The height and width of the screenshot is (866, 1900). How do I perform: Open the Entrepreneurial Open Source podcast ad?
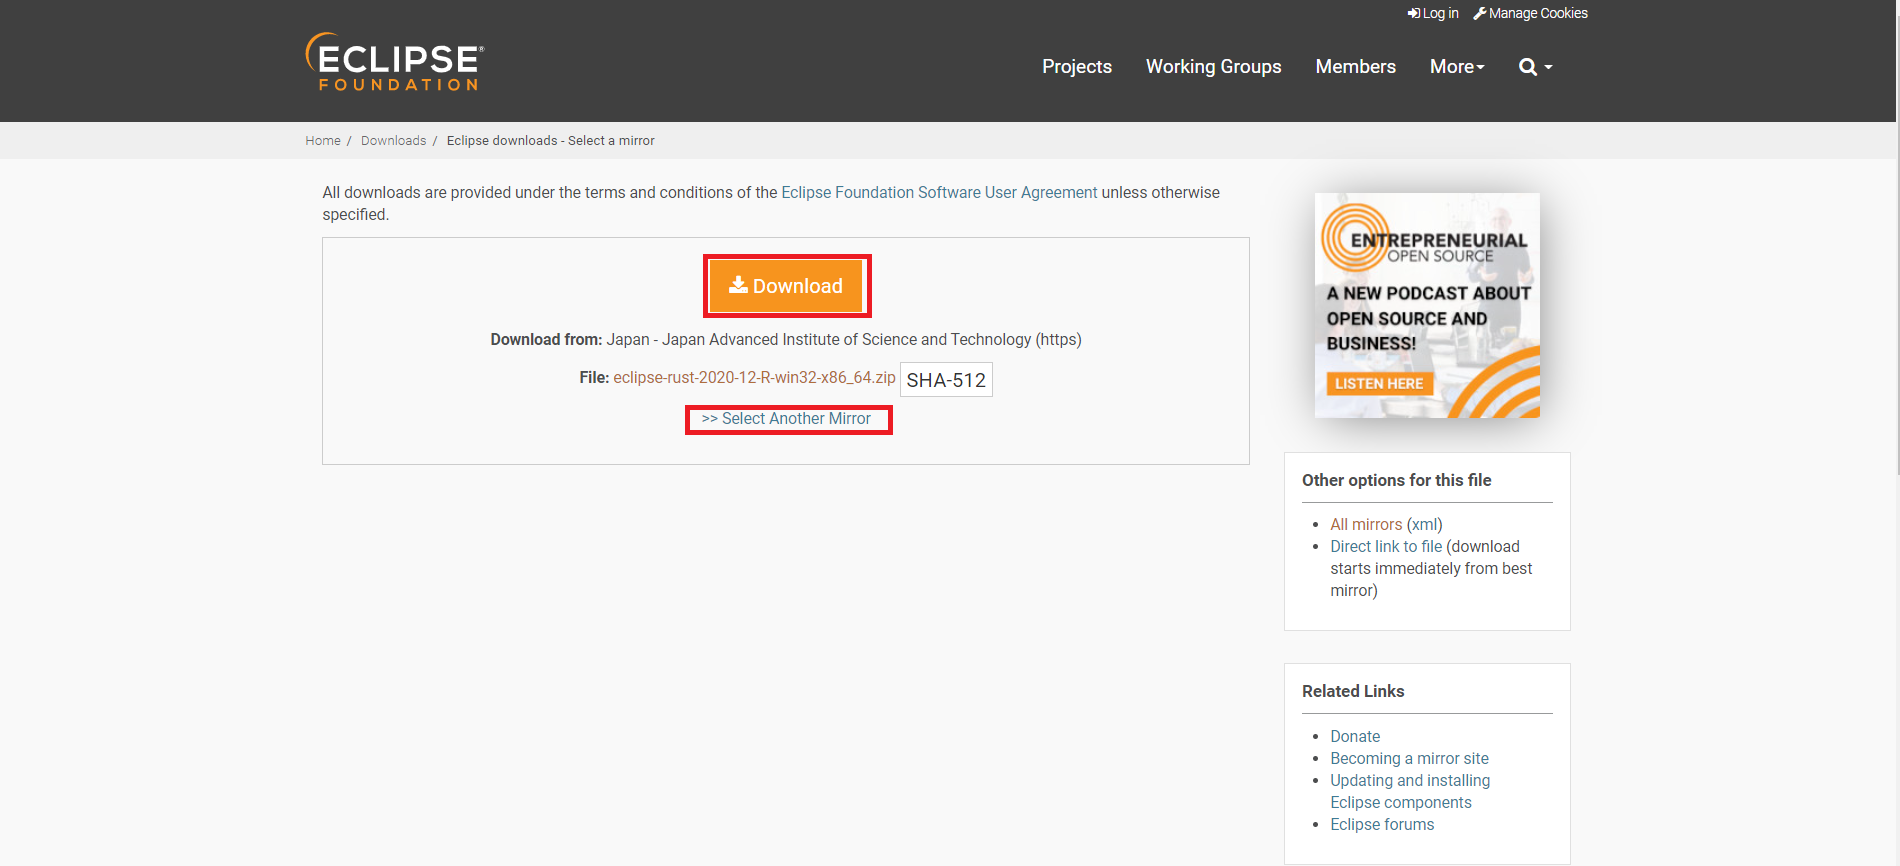tap(1427, 305)
